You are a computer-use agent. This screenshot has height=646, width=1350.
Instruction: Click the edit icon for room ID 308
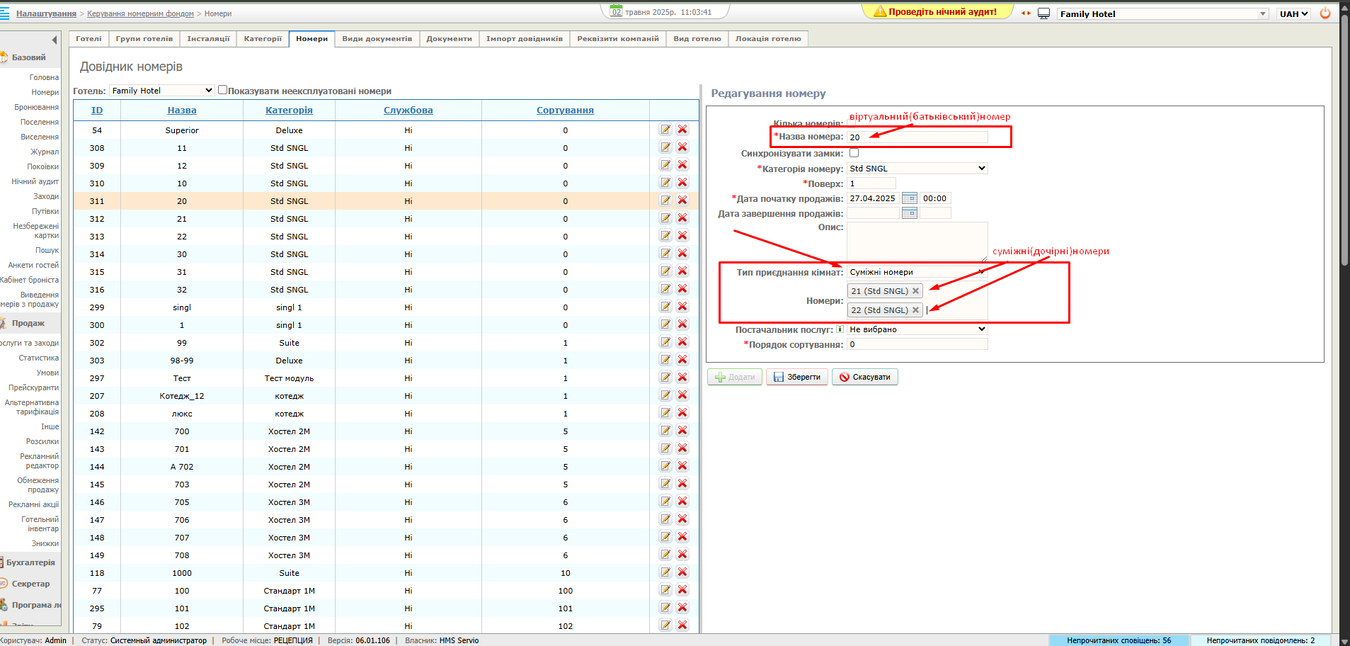pos(665,147)
